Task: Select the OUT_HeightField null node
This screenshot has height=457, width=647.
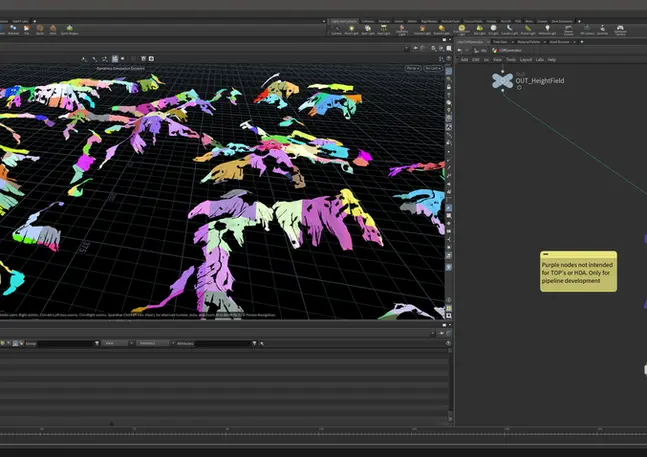Action: pos(503,80)
